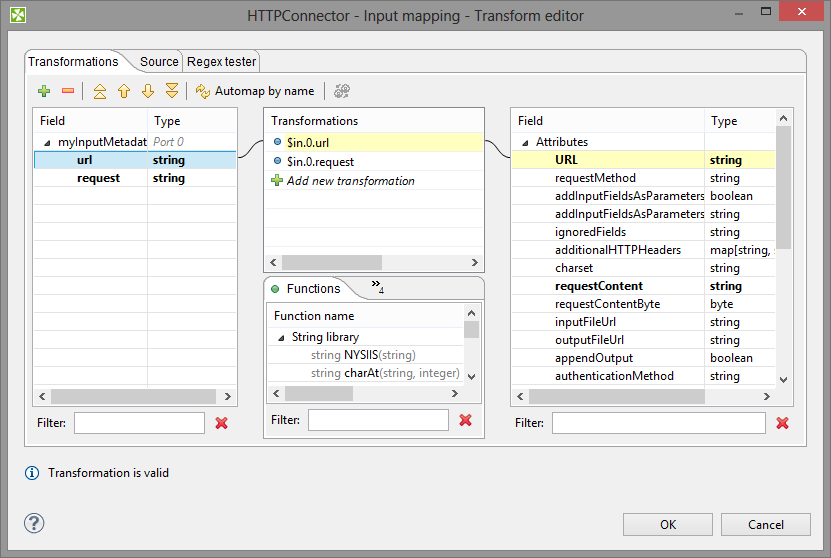The height and width of the screenshot is (558, 831).
Task: Click the green plus add icon
Action: pyautogui.click(x=44, y=91)
